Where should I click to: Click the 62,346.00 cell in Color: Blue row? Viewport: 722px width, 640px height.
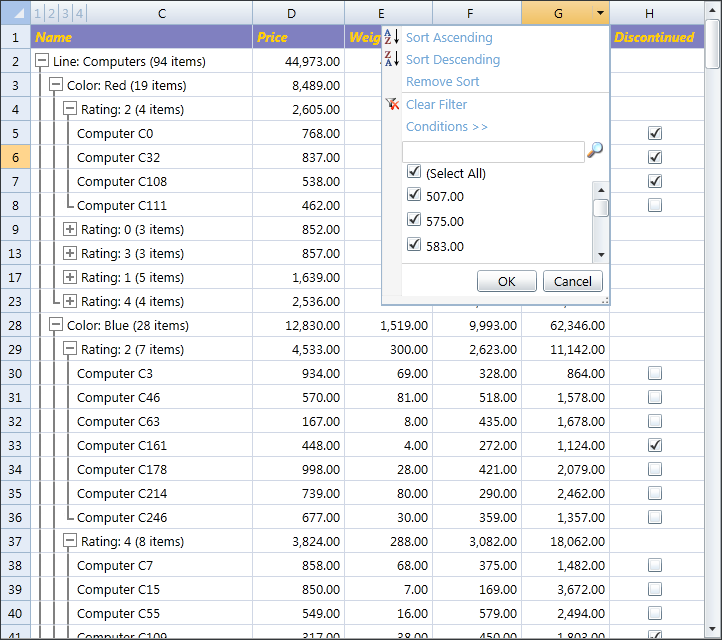pyautogui.click(x=565, y=326)
